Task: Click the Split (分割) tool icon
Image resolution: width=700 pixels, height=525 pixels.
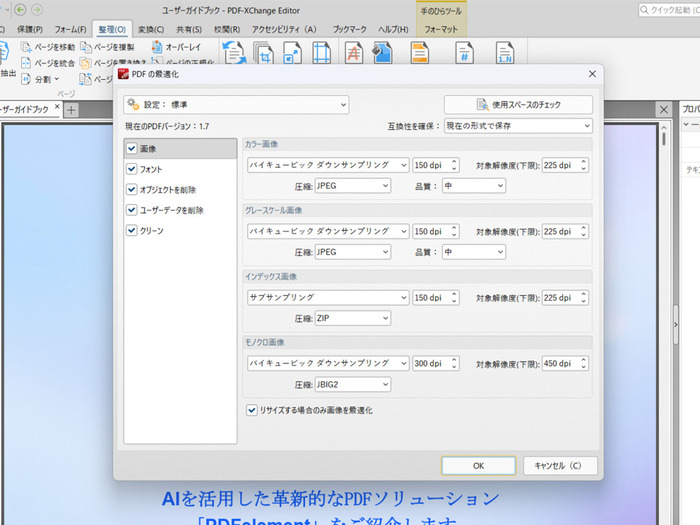Action: click(26, 79)
